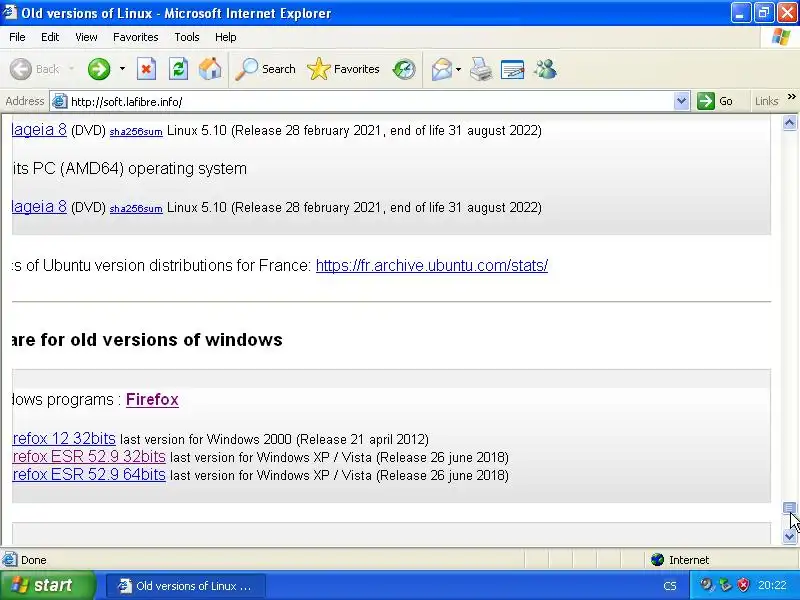Open the History clock icon
Screen dimensions: 800x600
[x=404, y=69]
